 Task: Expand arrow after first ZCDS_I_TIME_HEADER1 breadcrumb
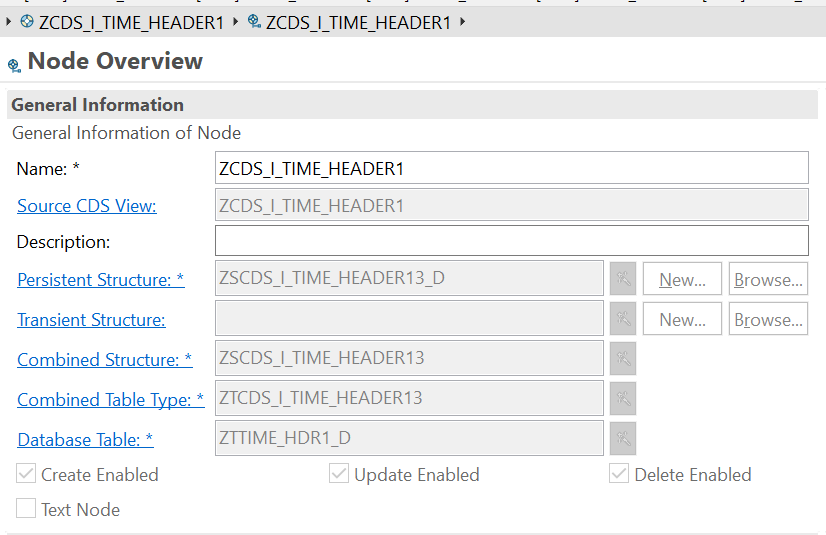pos(235,22)
